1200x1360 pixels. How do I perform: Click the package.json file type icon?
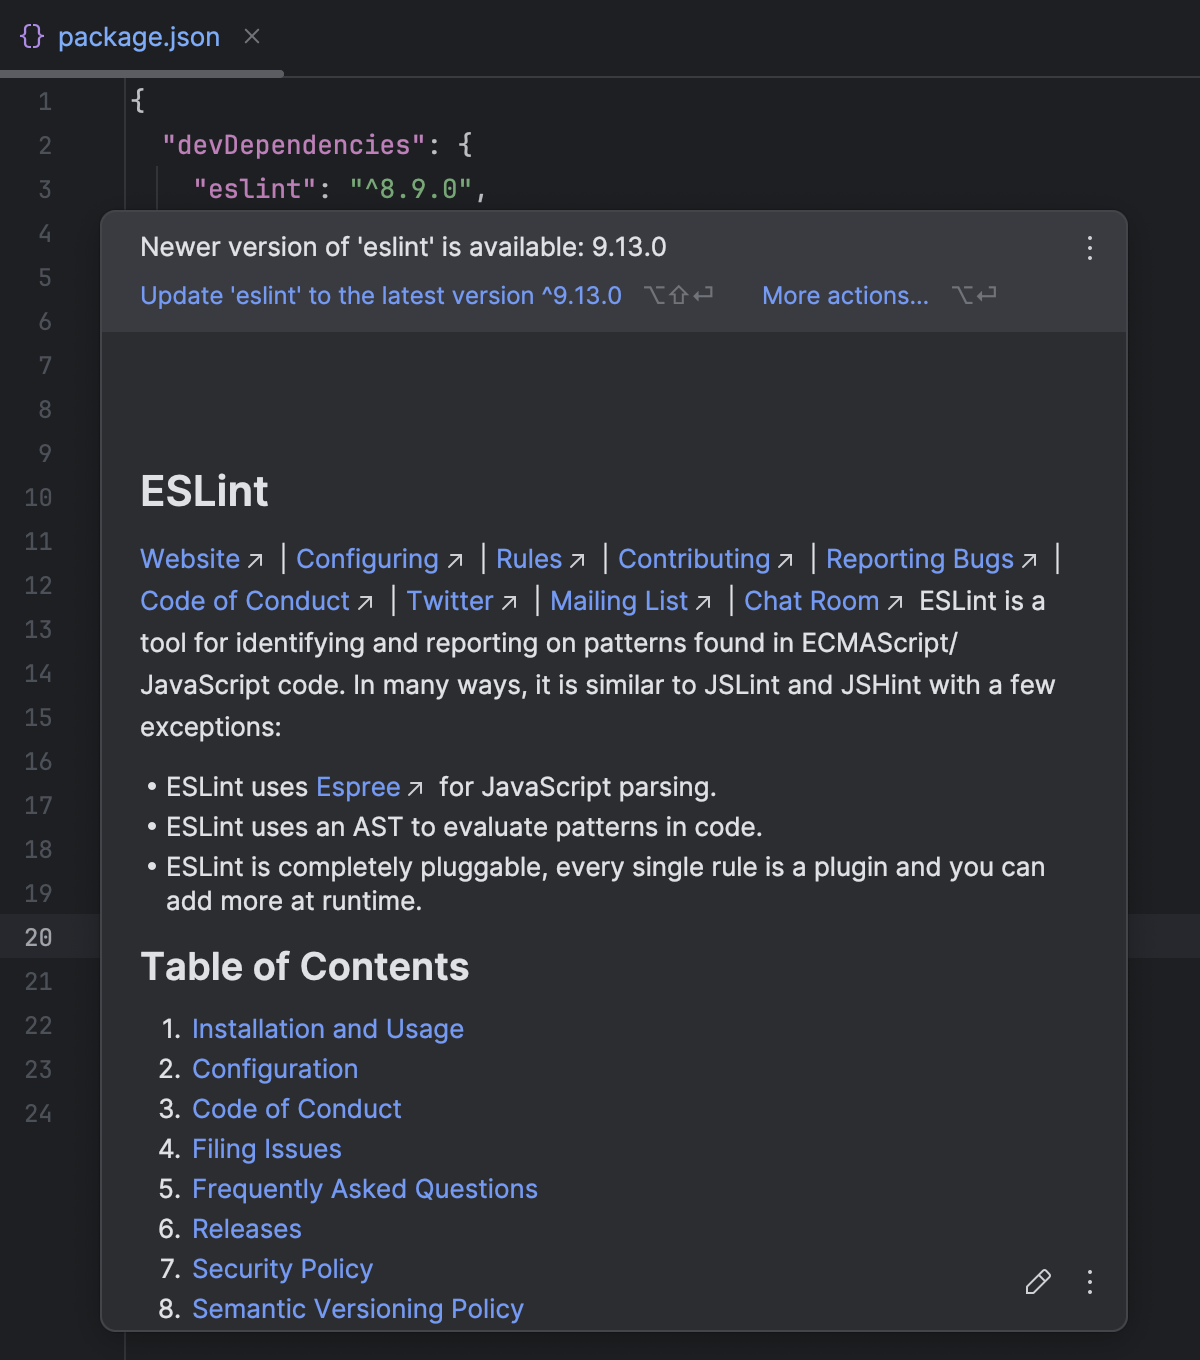[33, 36]
